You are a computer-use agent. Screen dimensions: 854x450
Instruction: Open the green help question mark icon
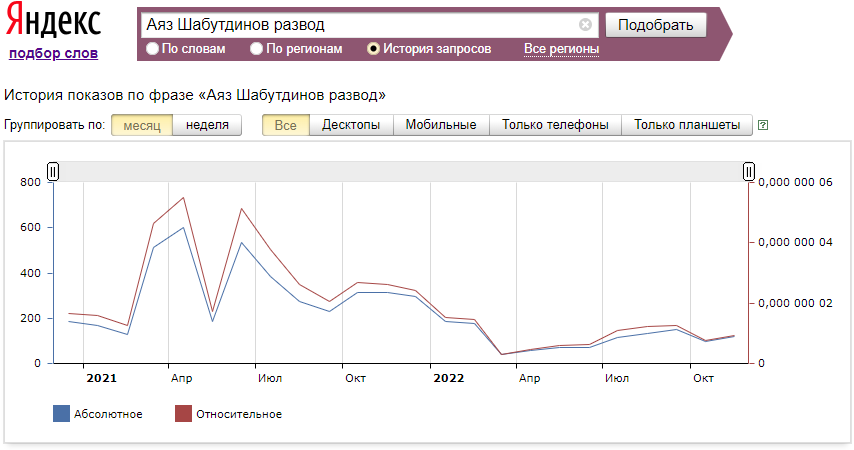pos(763,126)
